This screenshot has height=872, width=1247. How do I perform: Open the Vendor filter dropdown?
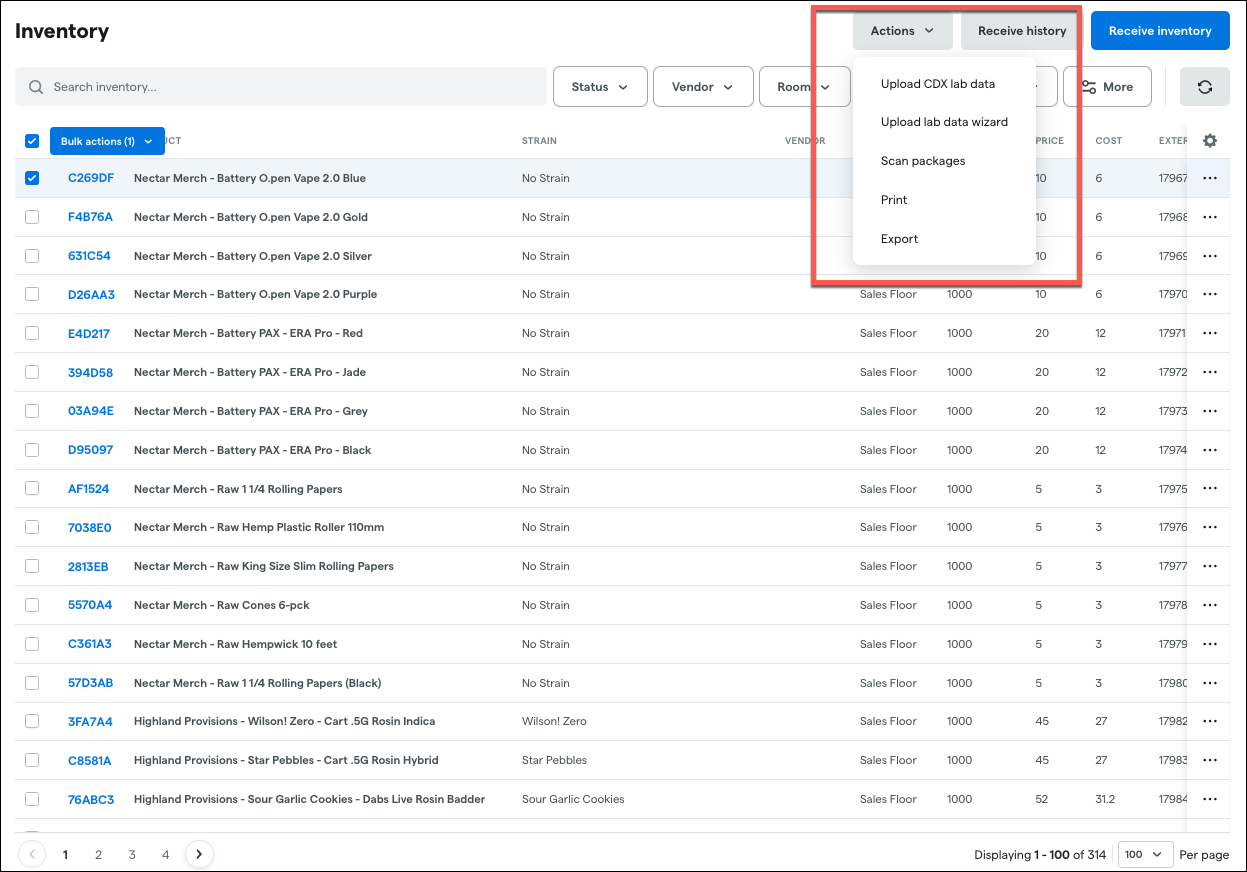[x=702, y=87]
